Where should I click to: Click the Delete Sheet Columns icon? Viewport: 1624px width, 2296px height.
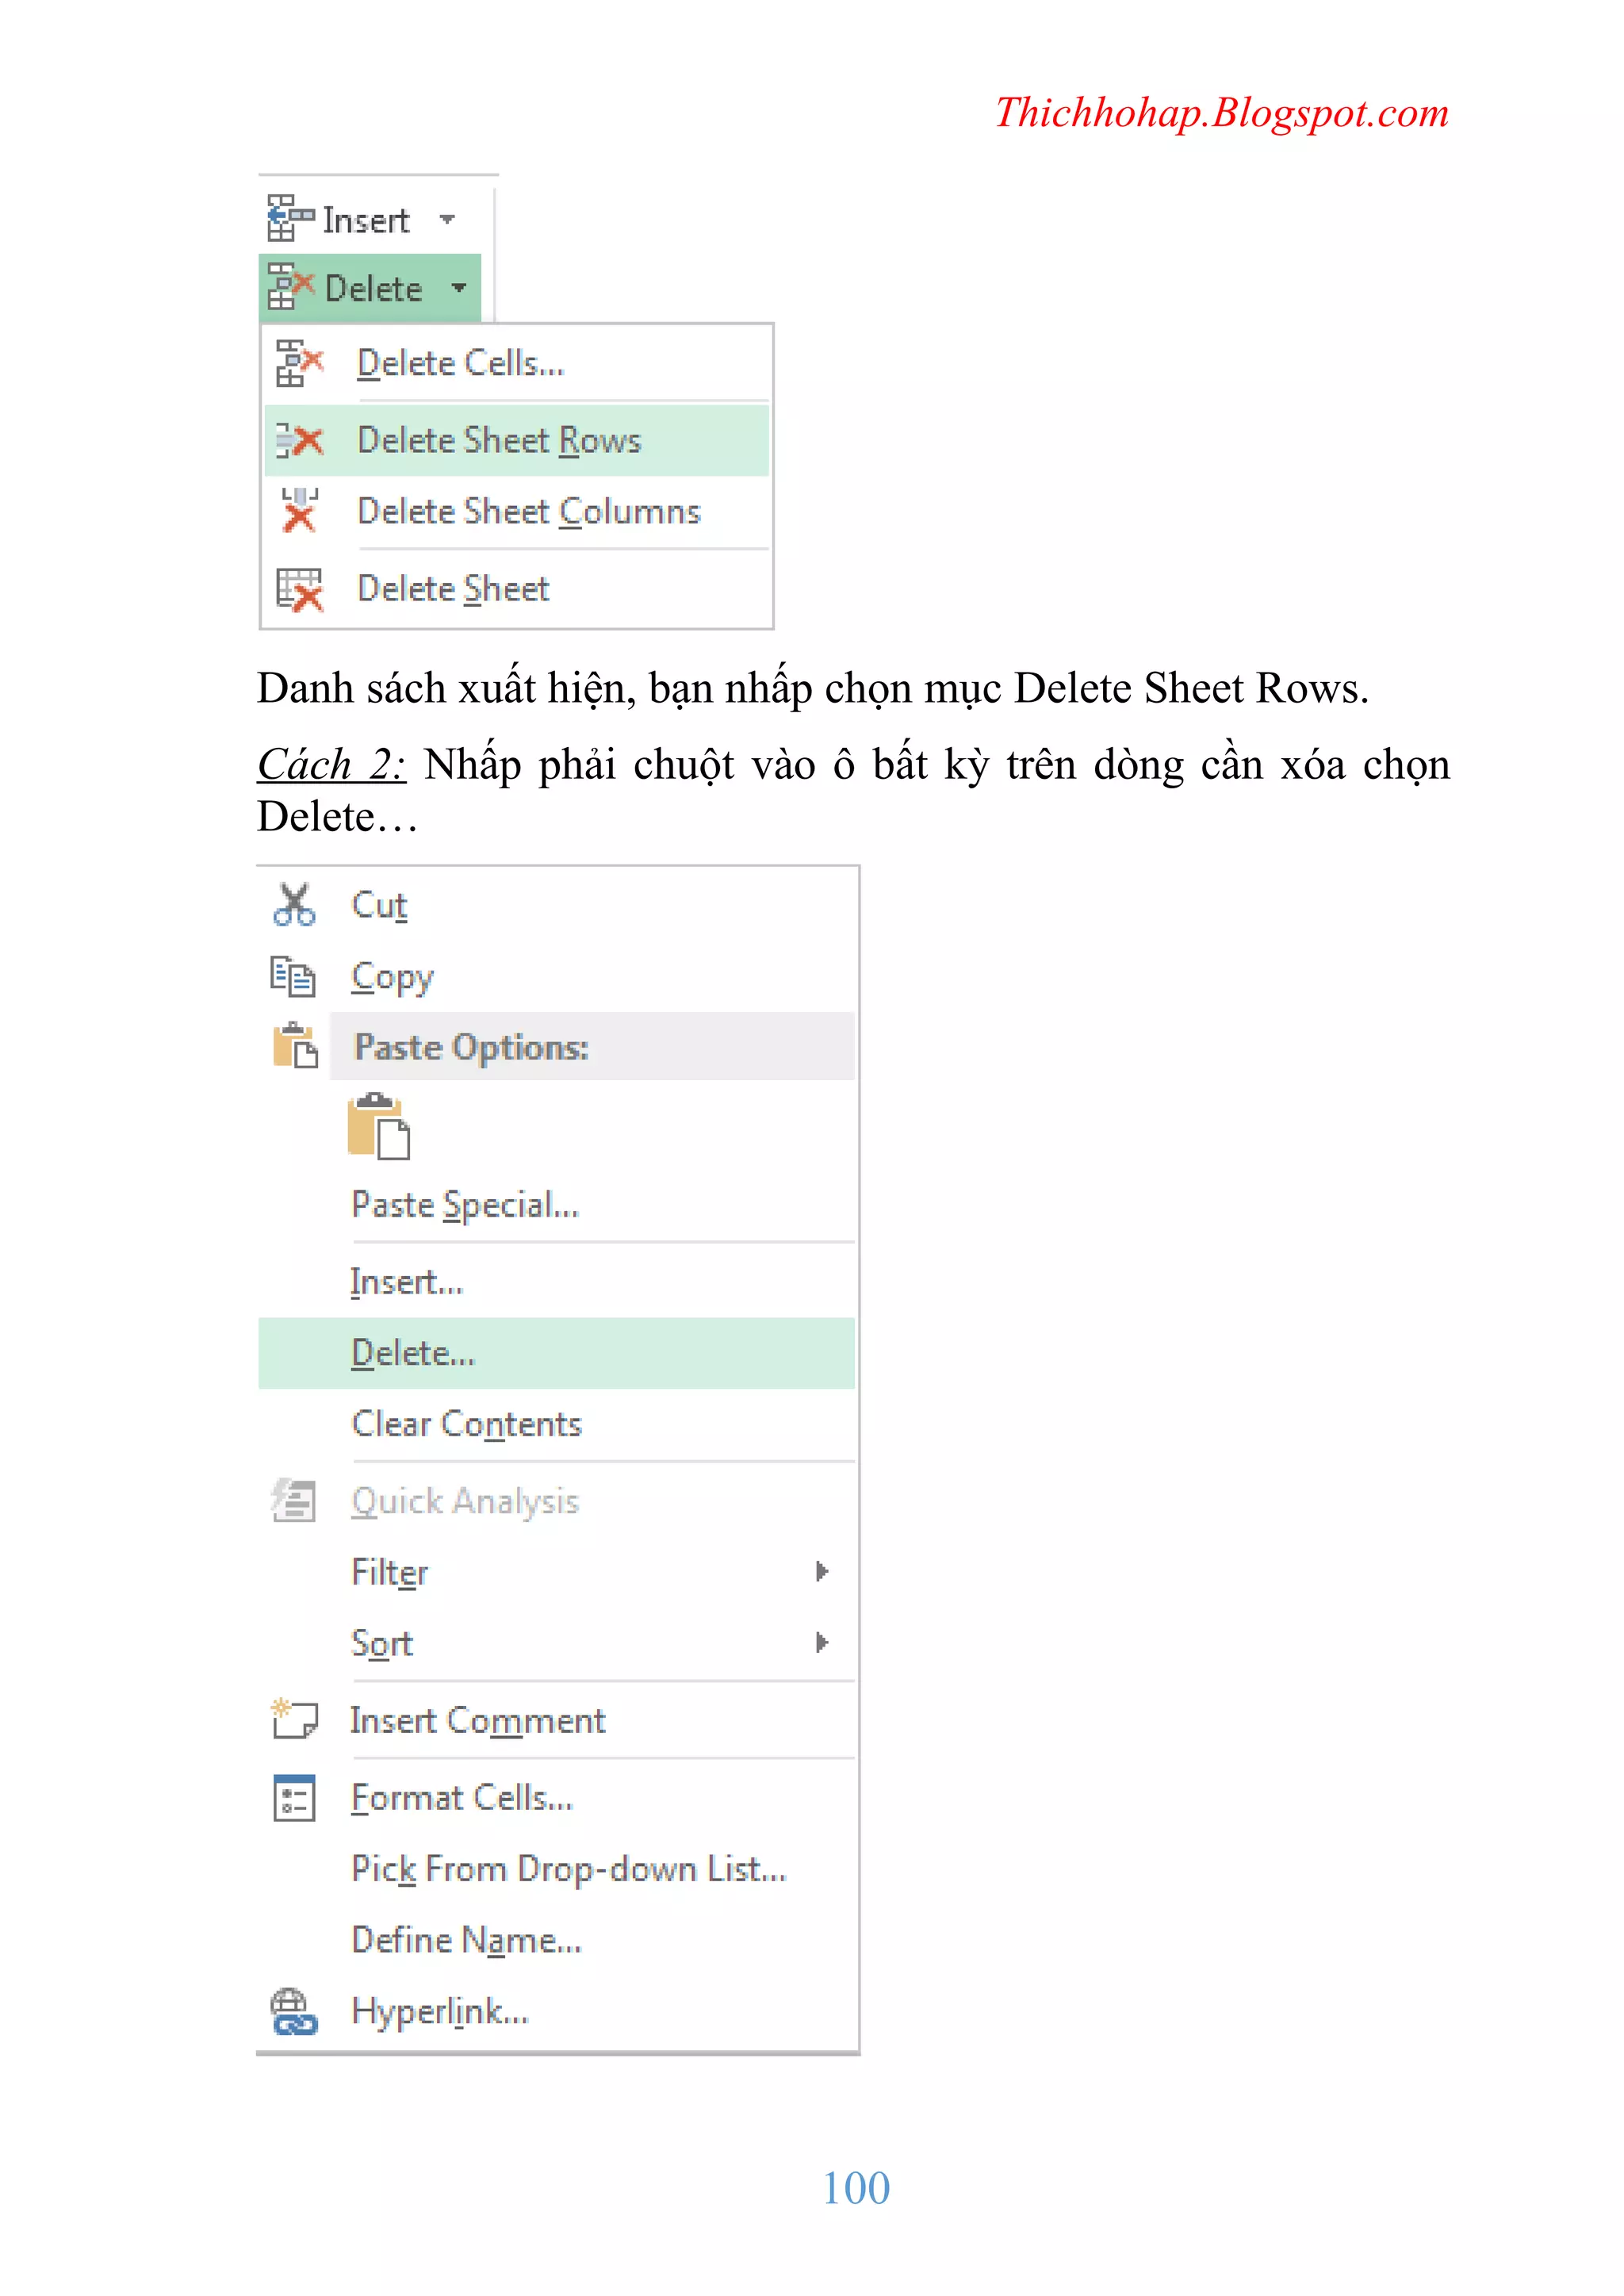[x=299, y=510]
